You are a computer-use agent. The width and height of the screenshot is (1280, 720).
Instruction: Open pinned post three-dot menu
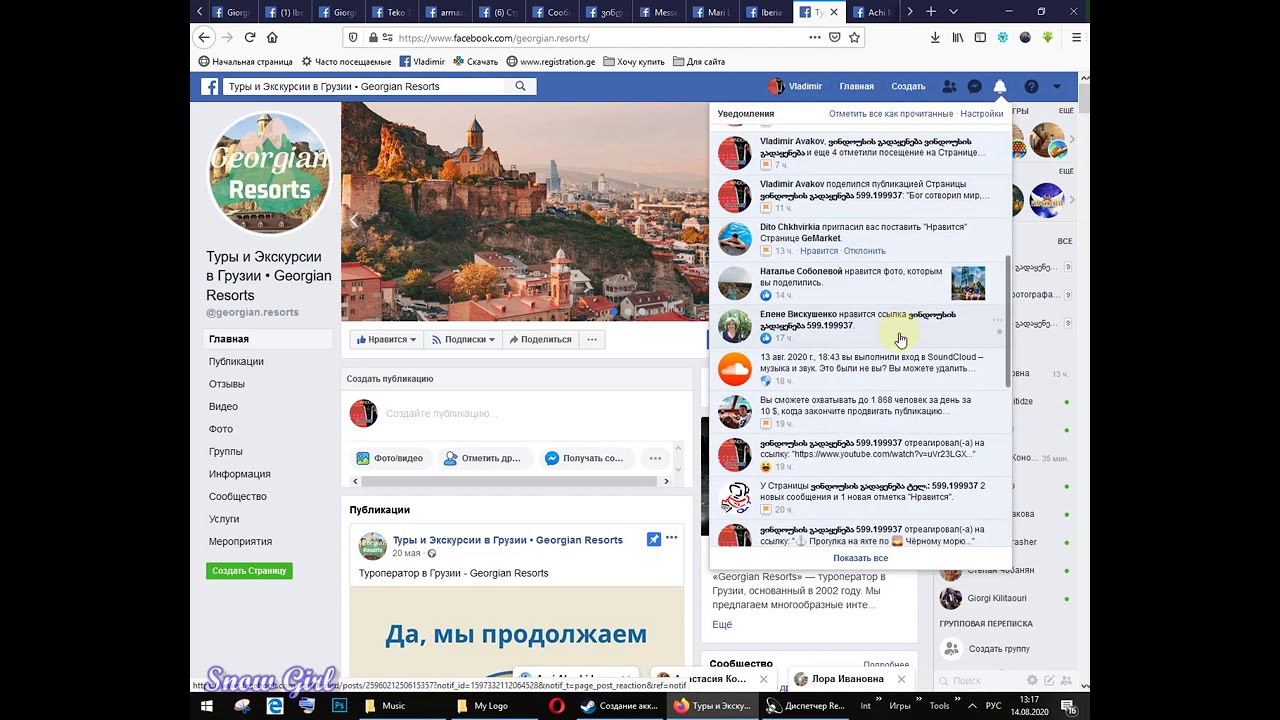[672, 538]
